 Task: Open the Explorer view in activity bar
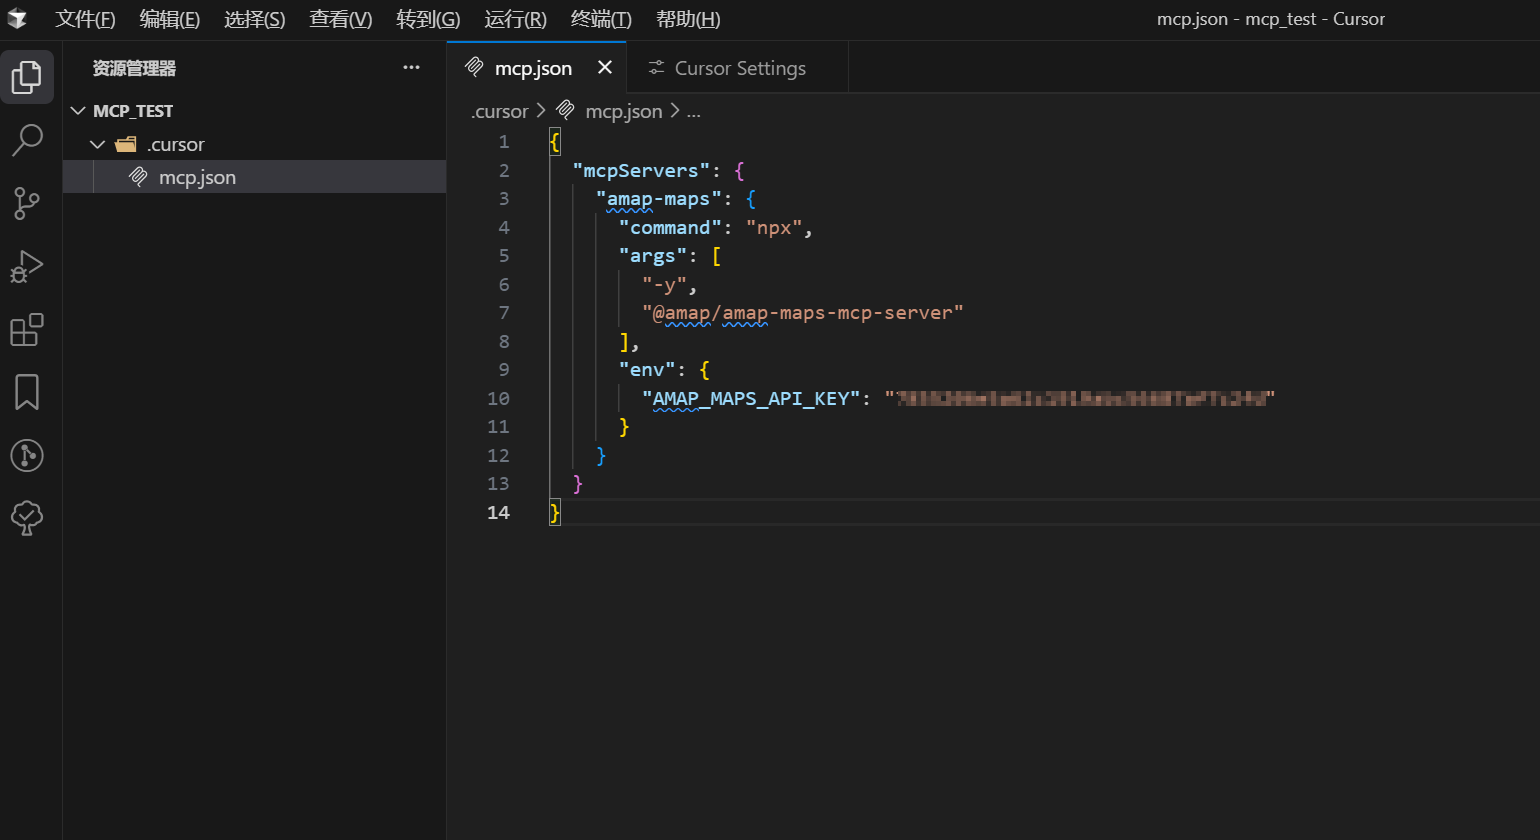point(27,77)
